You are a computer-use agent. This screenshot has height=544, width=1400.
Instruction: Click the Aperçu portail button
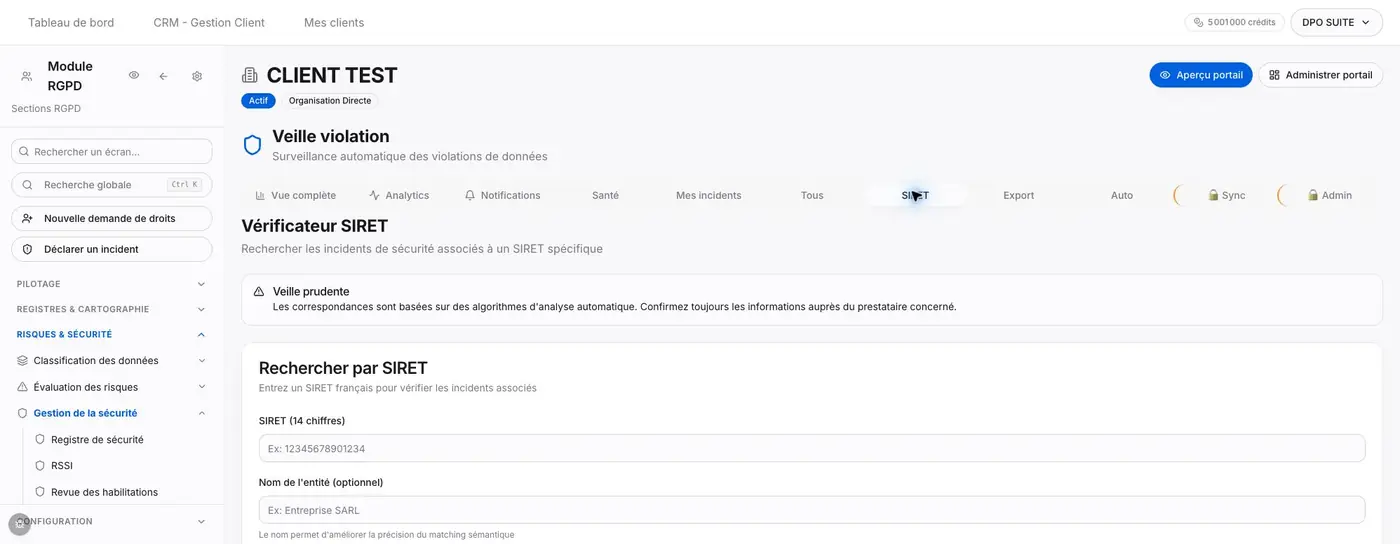[x=1201, y=75]
